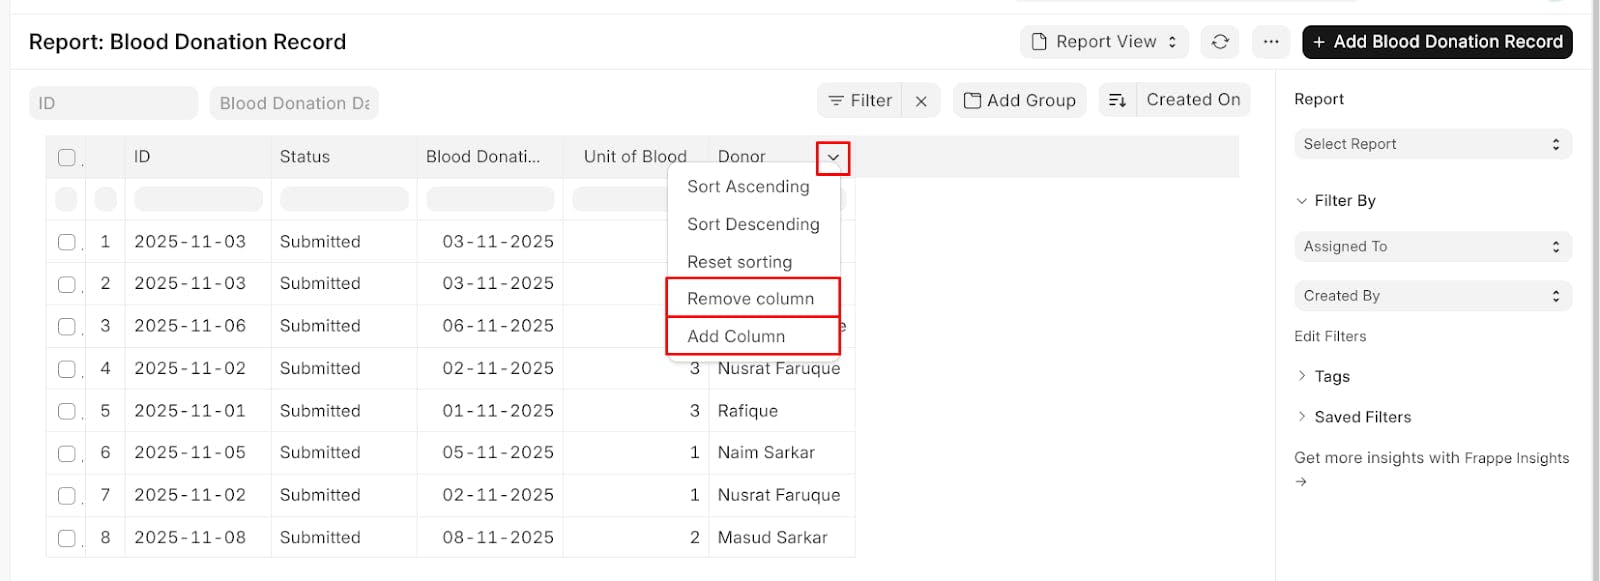Click the Blood Donati... column header
Image resolution: width=1600 pixels, height=581 pixels.
(490, 157)
